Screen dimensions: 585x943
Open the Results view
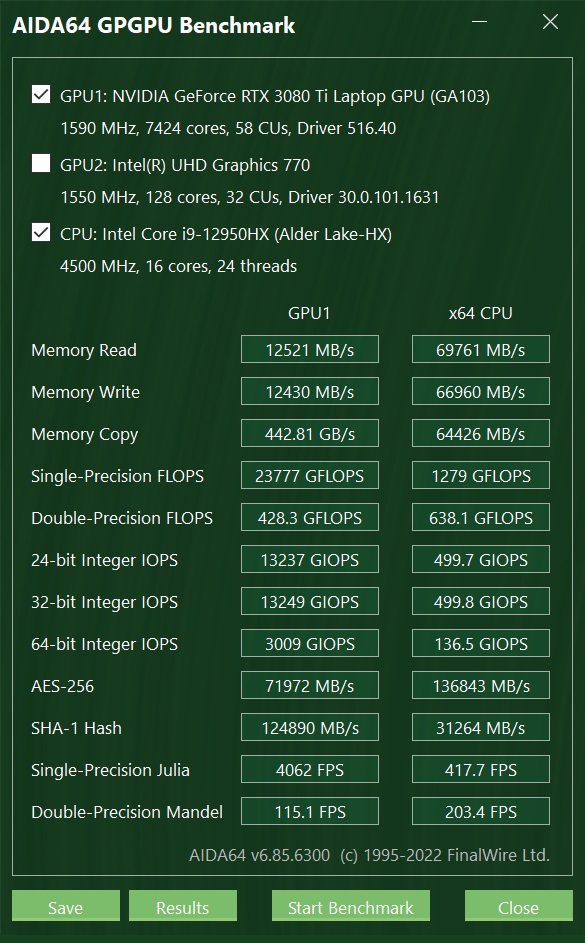coord(182,906)
